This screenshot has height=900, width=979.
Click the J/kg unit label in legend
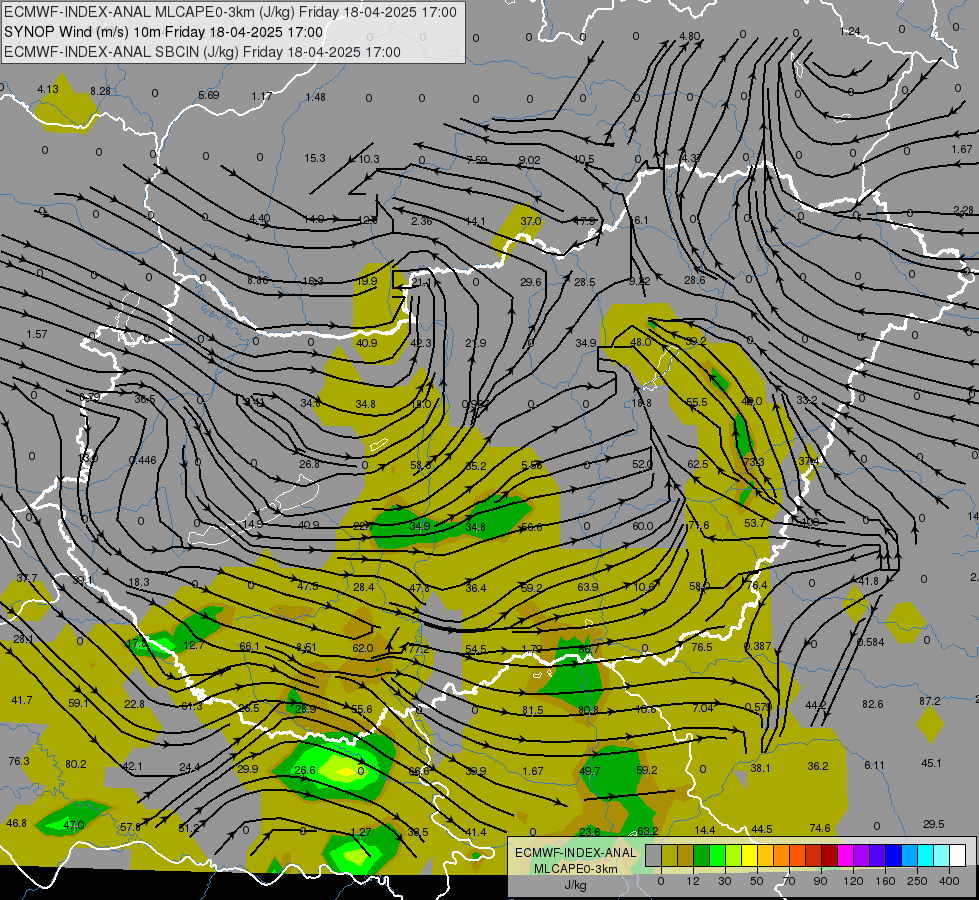pyautogui.click(x=575, y=885)
